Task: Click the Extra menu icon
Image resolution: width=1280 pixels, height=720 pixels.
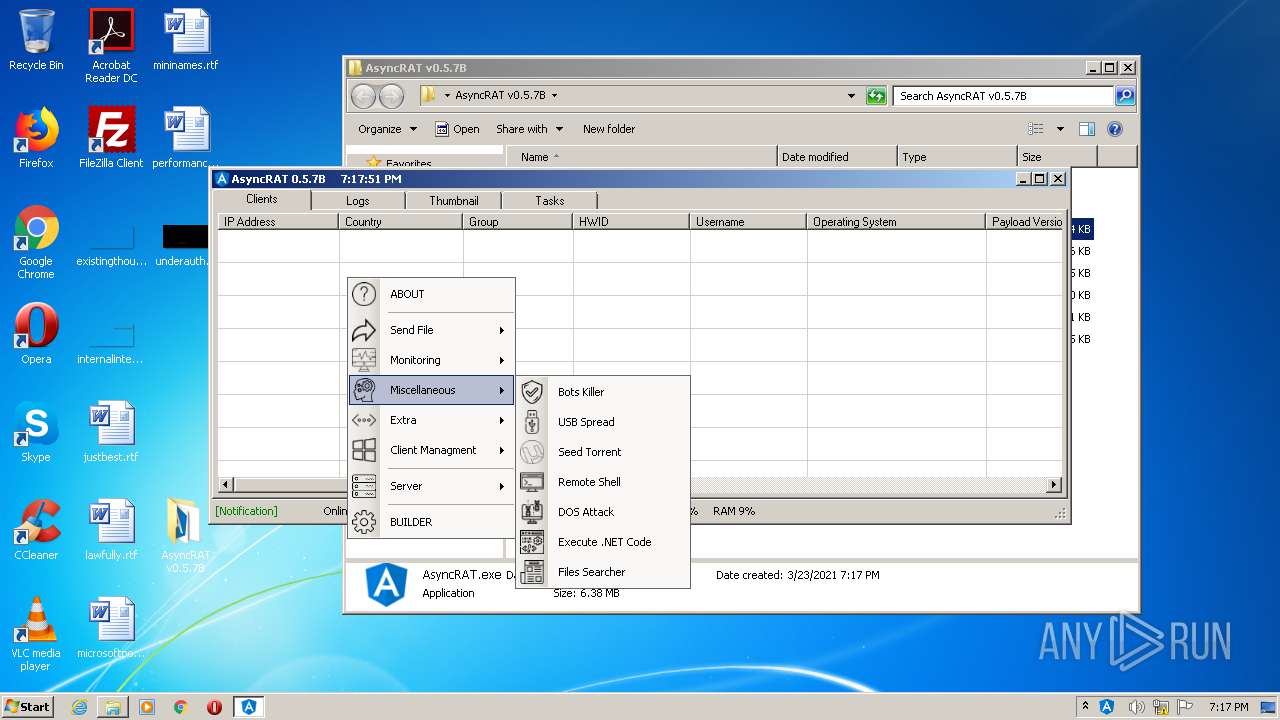Action: [x=364, y=420]
